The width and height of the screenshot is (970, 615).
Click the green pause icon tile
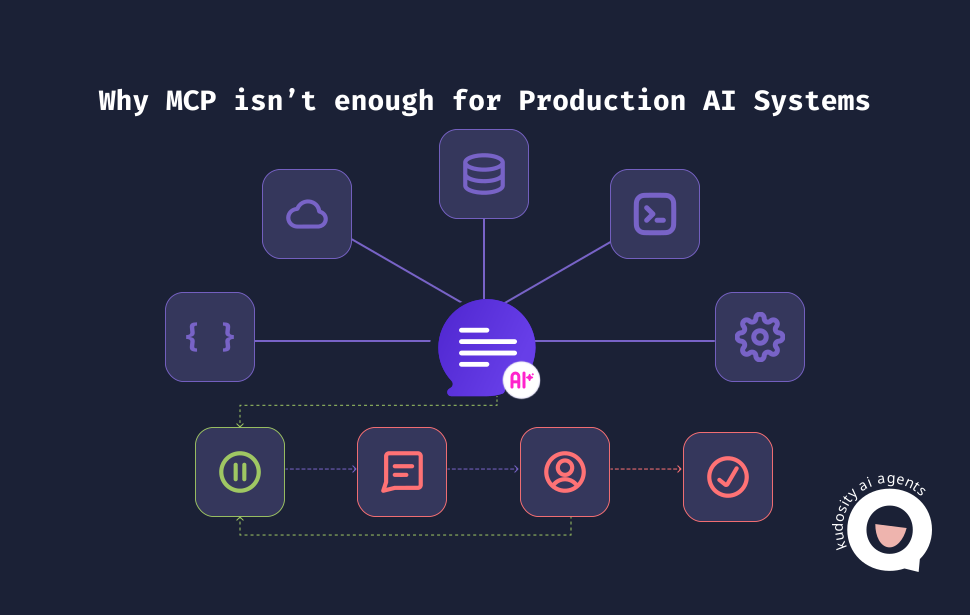(240, 472)
